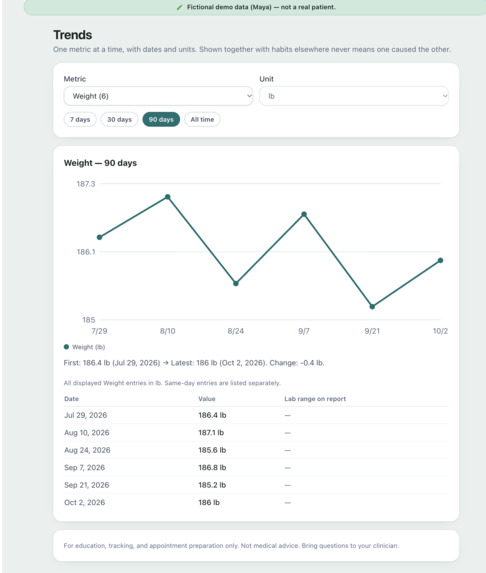Click the 185.2 lb value cell

212,485
